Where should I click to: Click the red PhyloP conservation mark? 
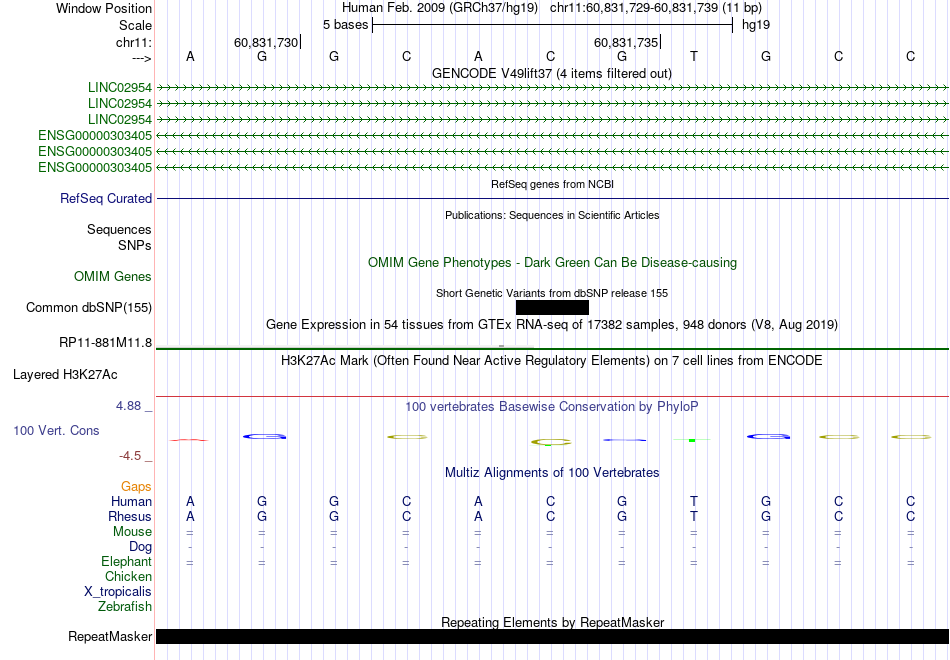click(189, 440)
